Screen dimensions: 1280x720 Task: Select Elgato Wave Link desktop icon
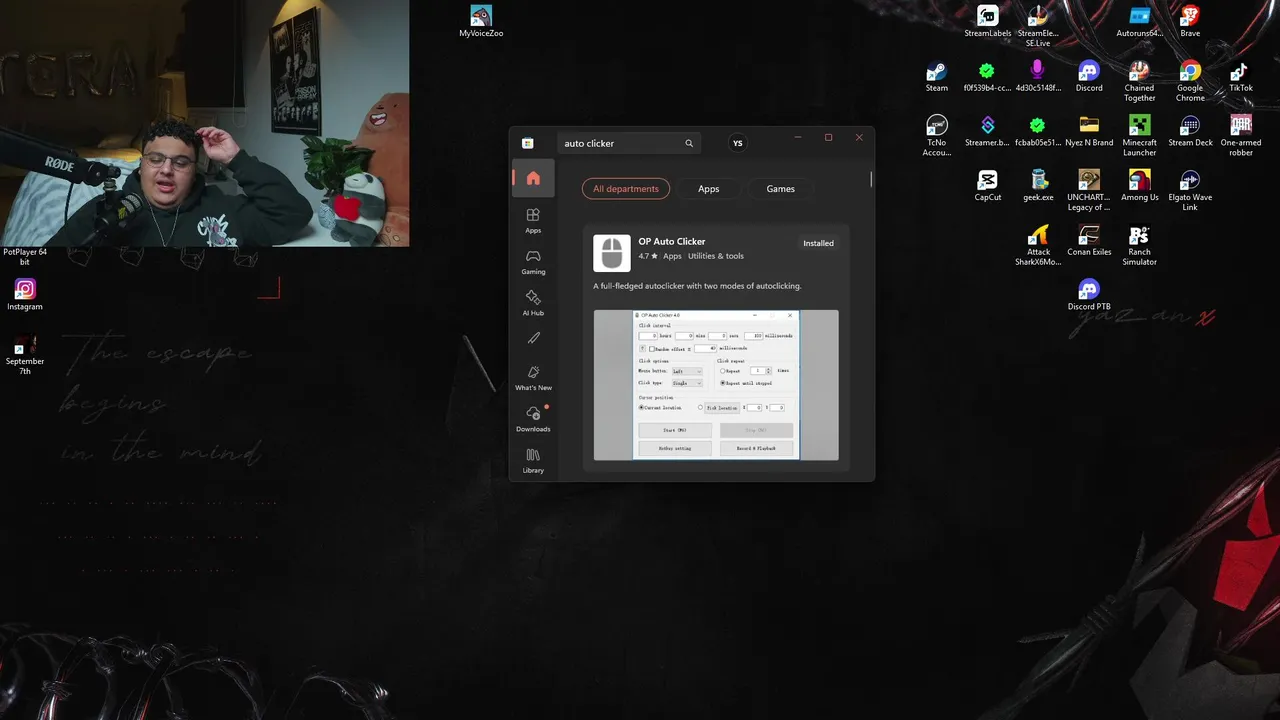[x=1190, y=190]
